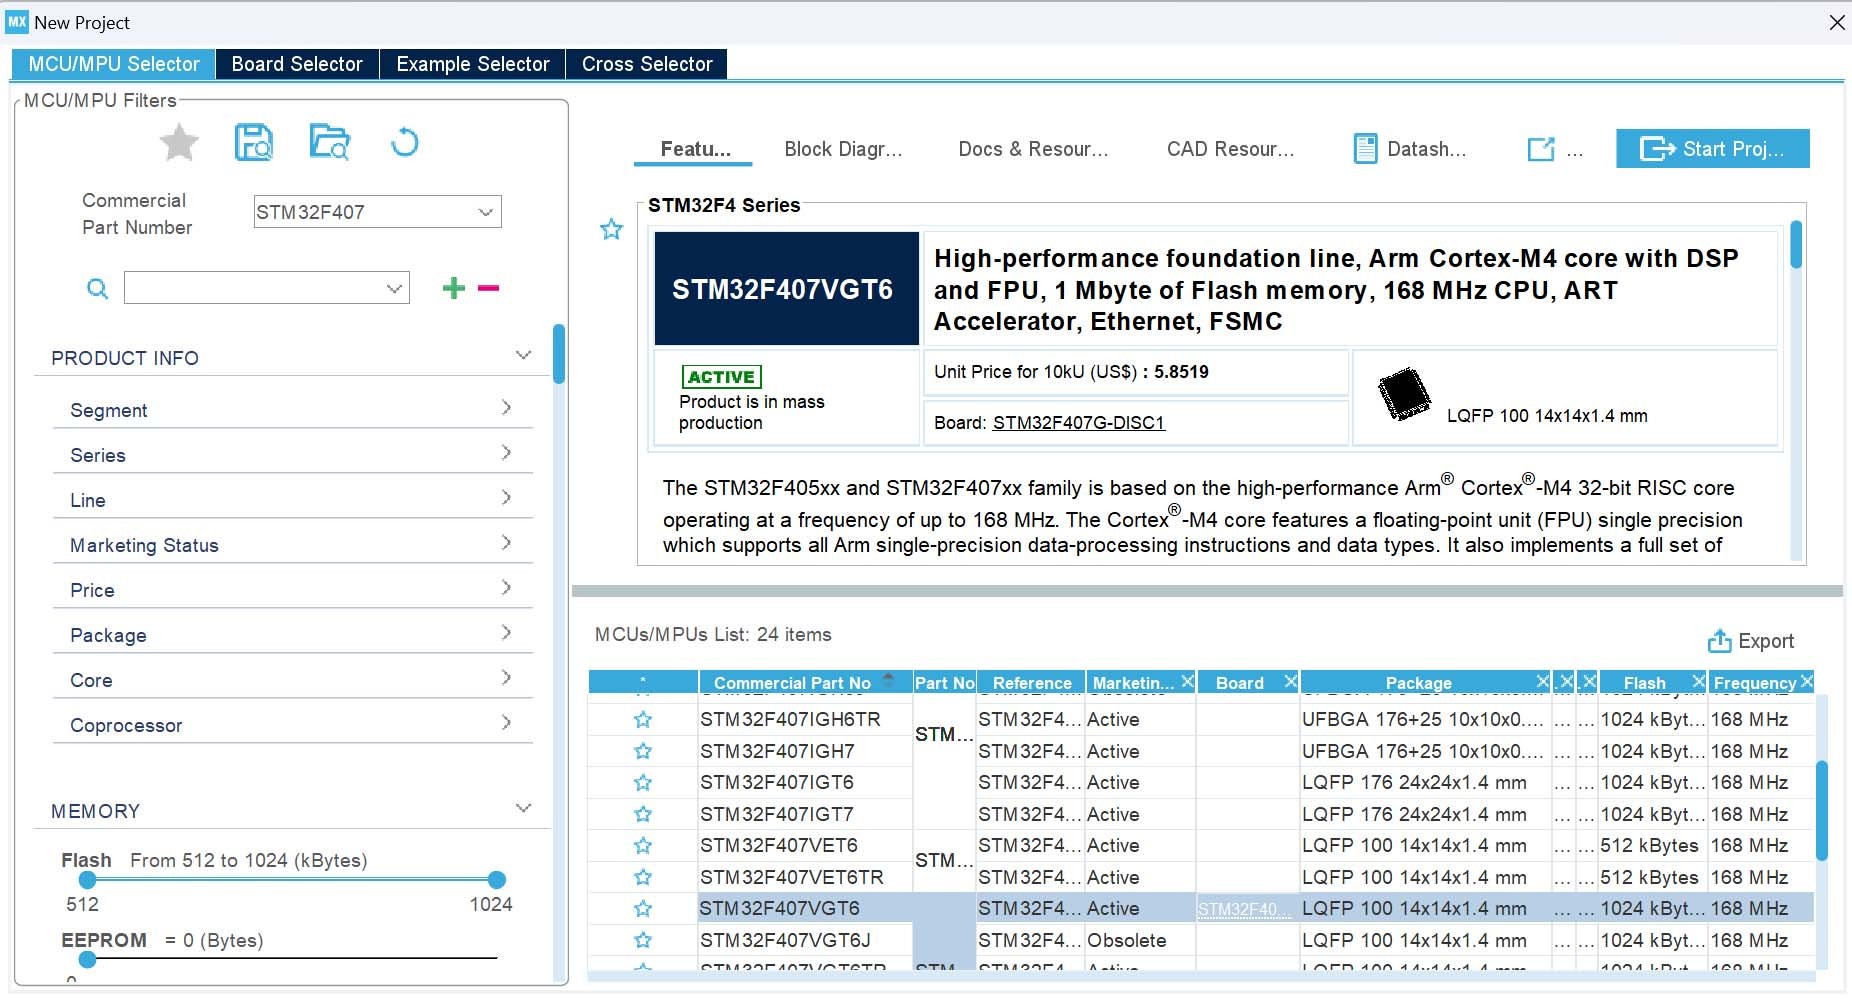Show favorite MCUs with the gray star icon
Screen dimensions: 1852x1000
[179, 143]
